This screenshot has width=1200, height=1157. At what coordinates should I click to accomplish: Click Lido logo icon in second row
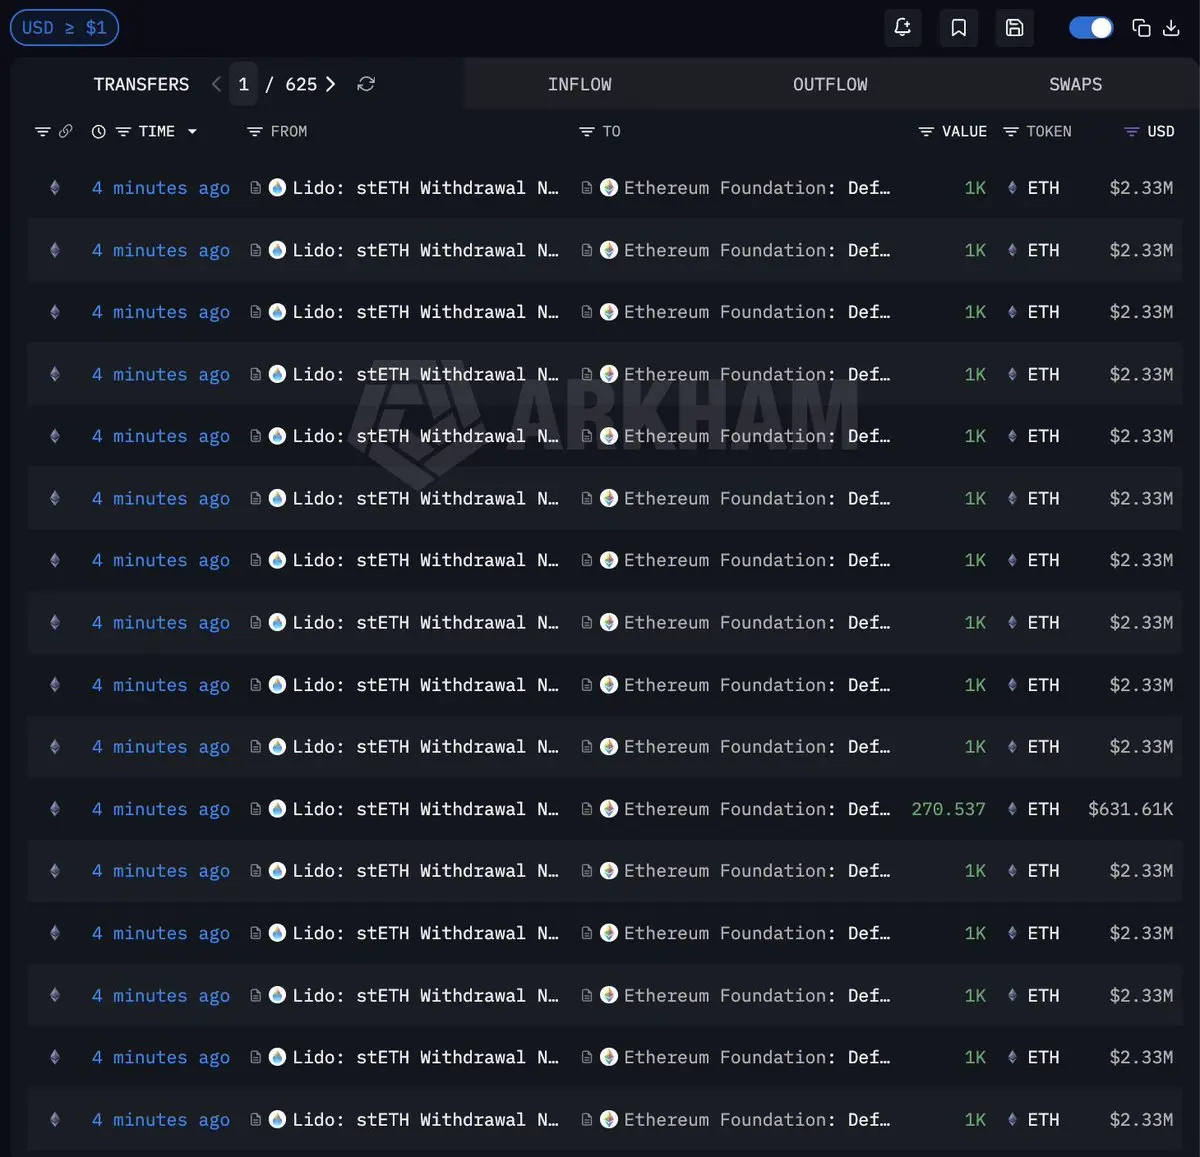click(x=277, y=250)
